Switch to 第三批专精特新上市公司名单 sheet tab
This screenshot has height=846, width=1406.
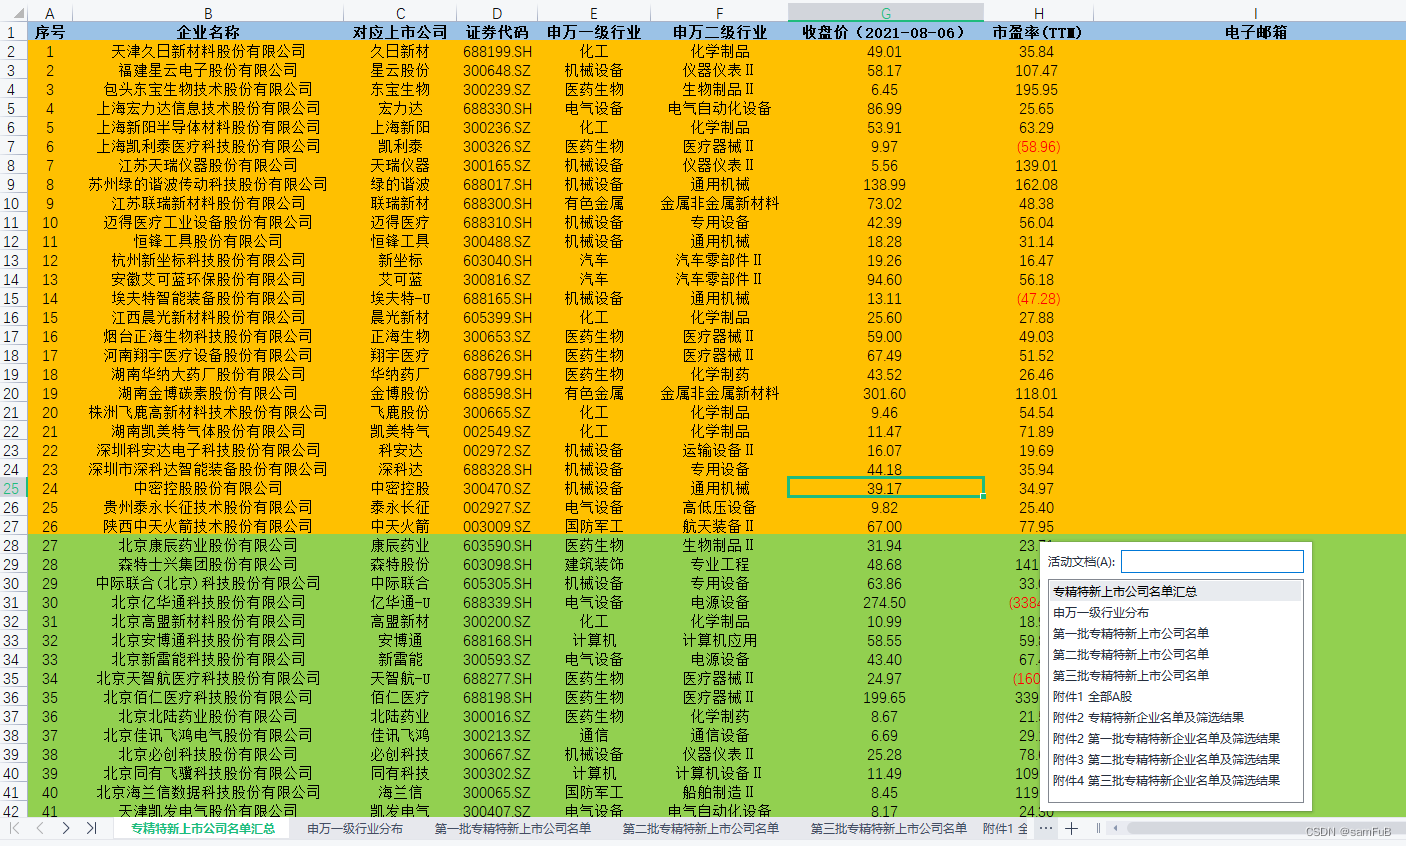click(x=889, y=828)
